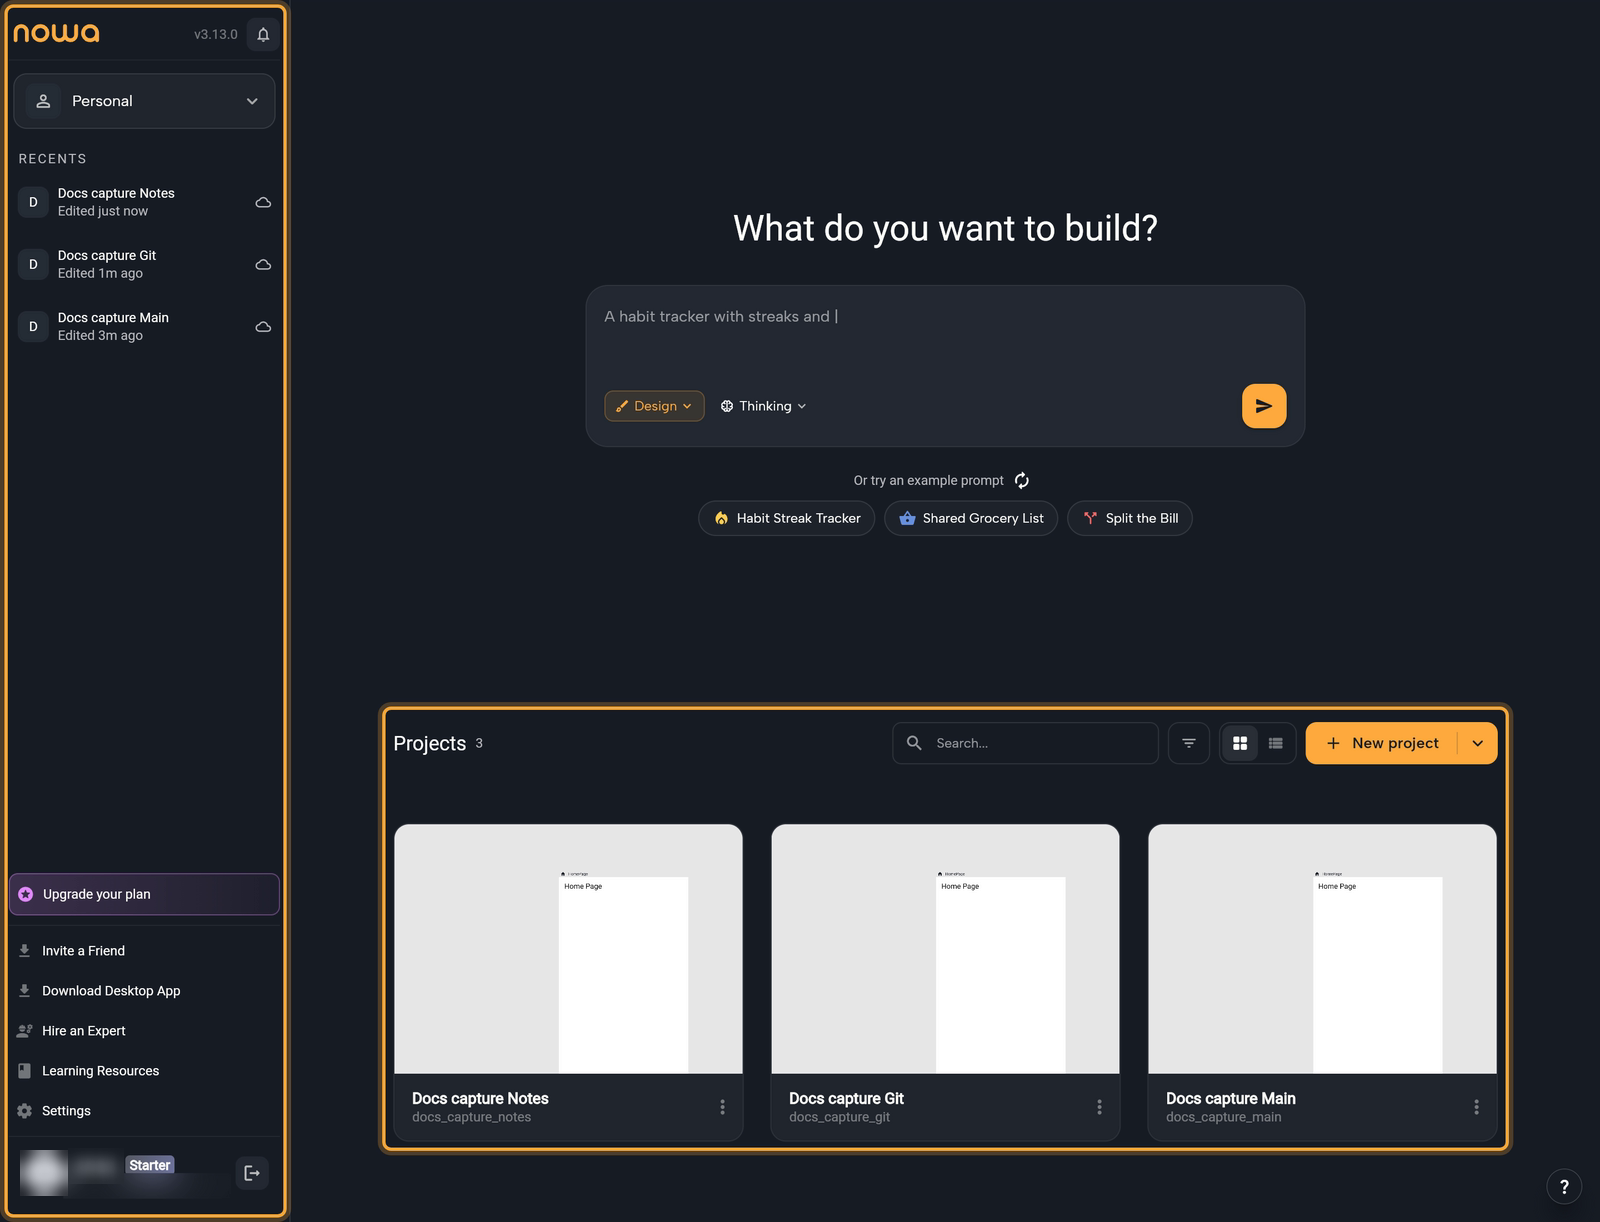Click cloud icon beside Docs capture Main
Image resolution: width=1600 pixels, height=1222 pixels.
tap(263, 326)
